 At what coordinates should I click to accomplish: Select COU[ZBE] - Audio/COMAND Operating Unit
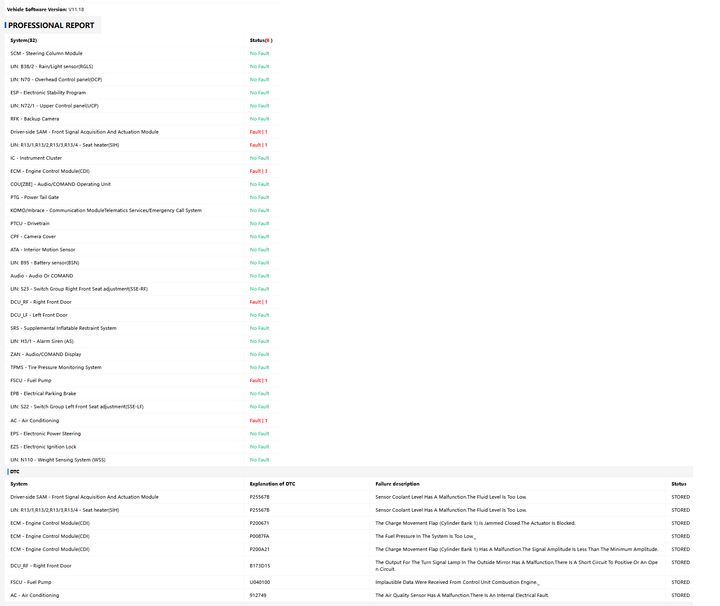click(60, 184)
